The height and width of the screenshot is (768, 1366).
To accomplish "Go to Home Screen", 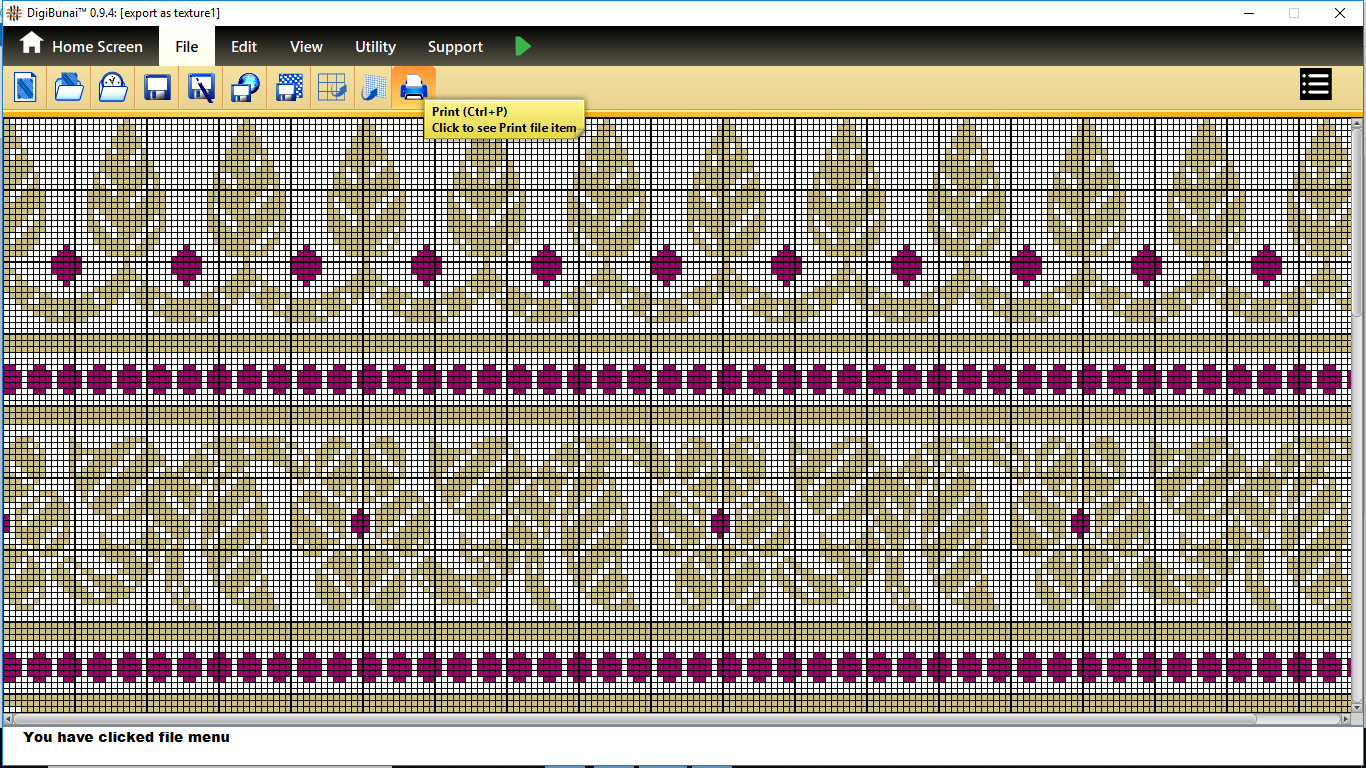I will 81,46.
